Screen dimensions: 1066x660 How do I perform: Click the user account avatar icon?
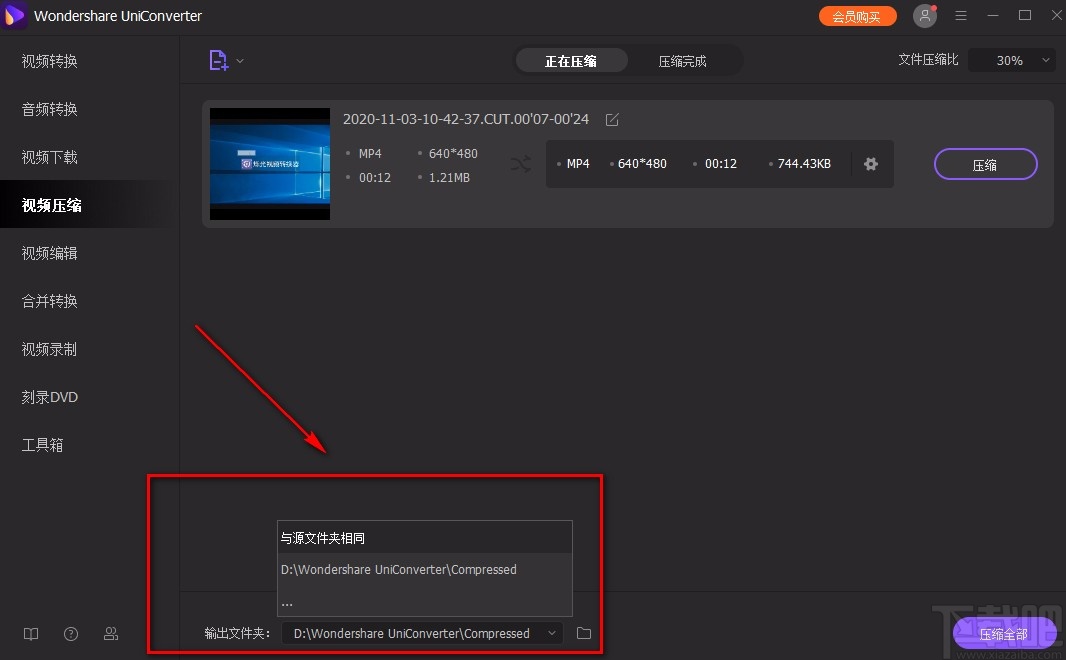924,15
